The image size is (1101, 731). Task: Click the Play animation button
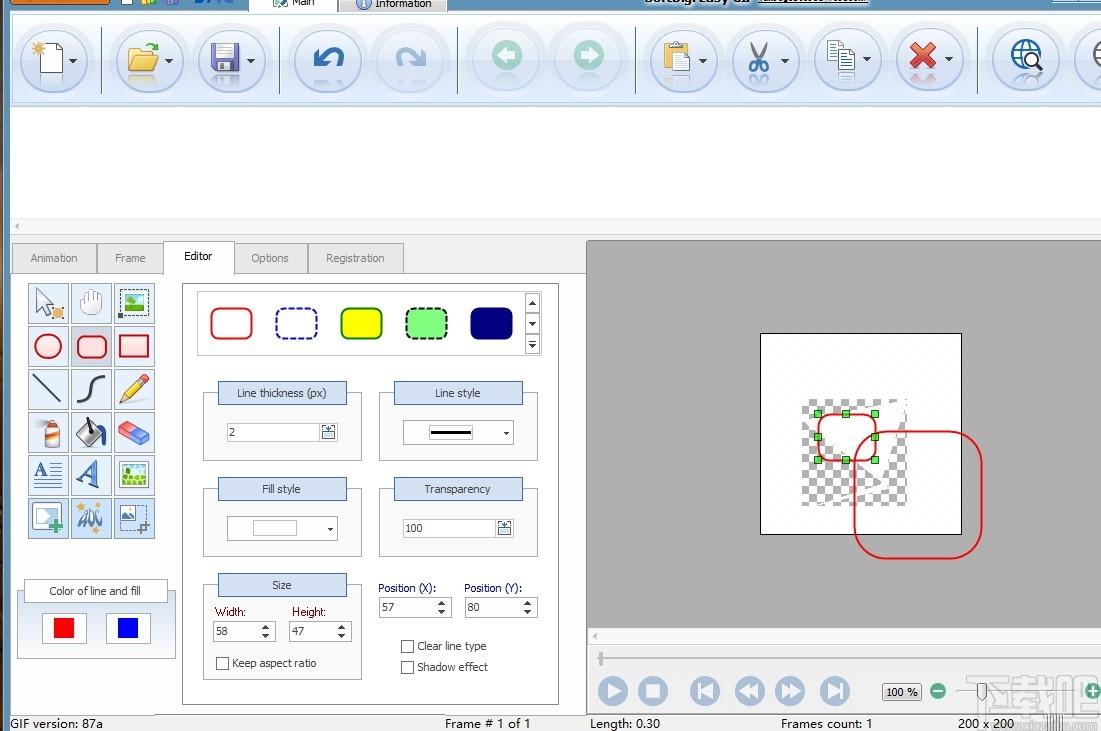click(613, 691)
